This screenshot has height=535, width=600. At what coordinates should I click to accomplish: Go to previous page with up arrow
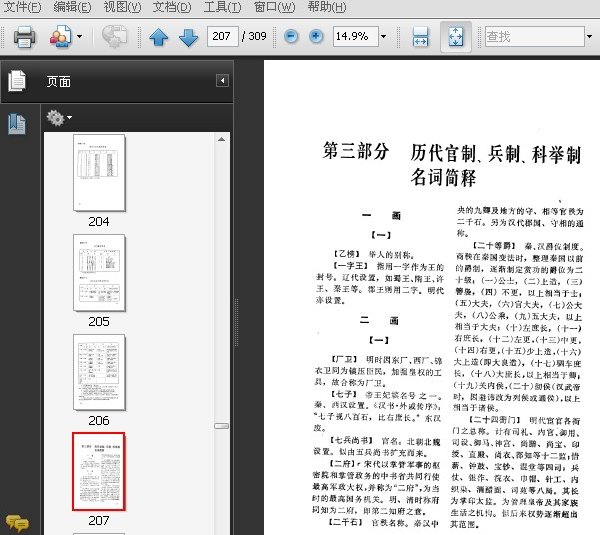pos(158,38)
